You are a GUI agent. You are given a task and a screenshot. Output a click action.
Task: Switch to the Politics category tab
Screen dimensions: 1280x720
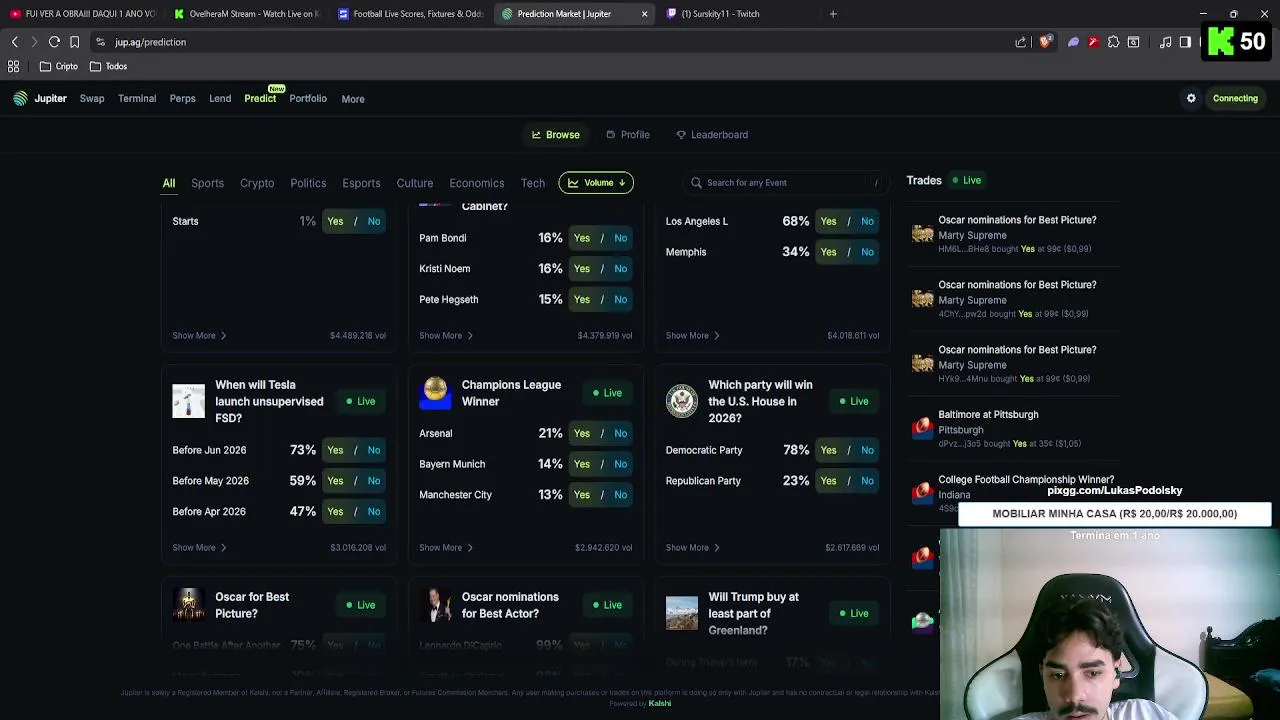[x=308, y=183]
